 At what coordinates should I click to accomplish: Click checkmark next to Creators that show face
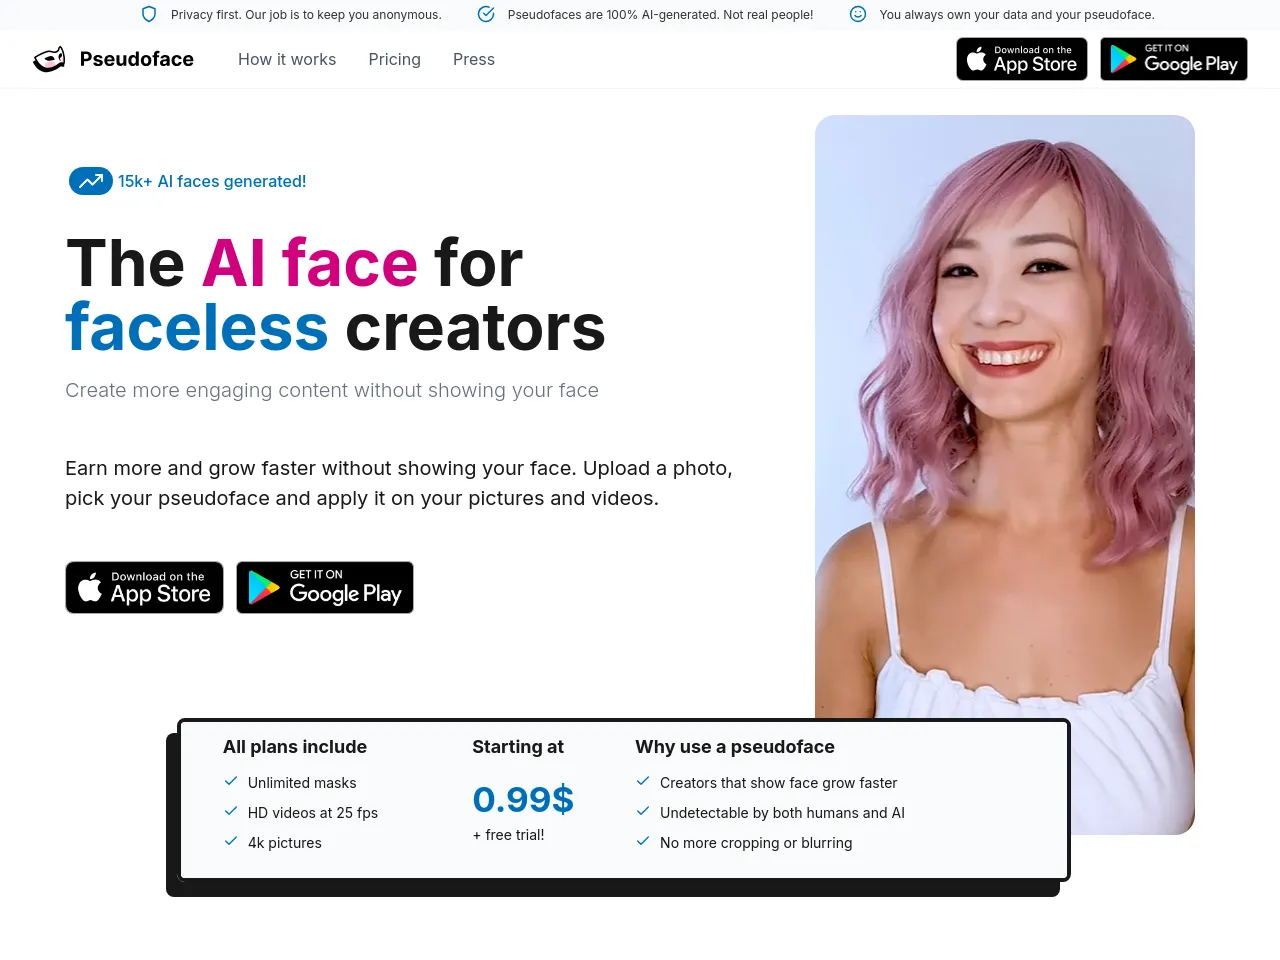click(643, 781)
